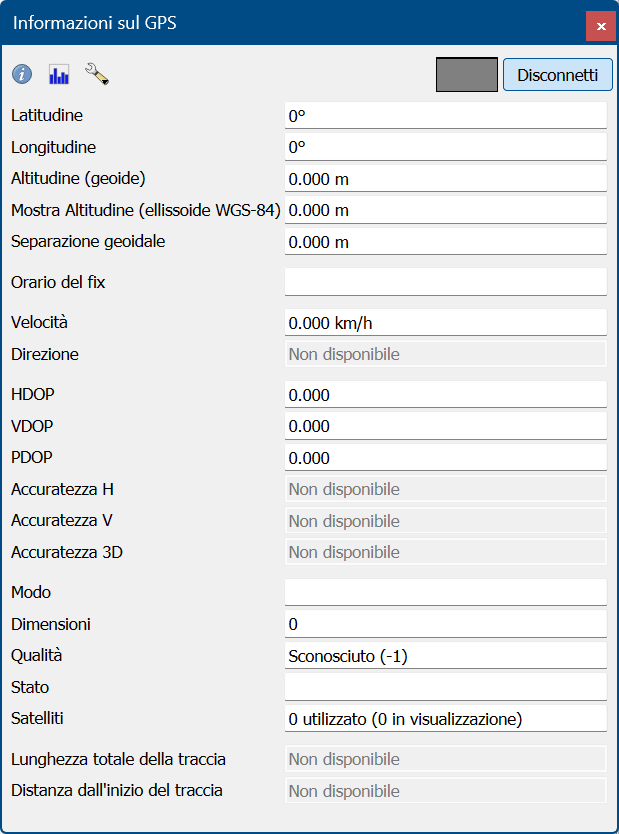Click the PDOP label
This screenshot has width=619, height=834.
tap(32, 457)
